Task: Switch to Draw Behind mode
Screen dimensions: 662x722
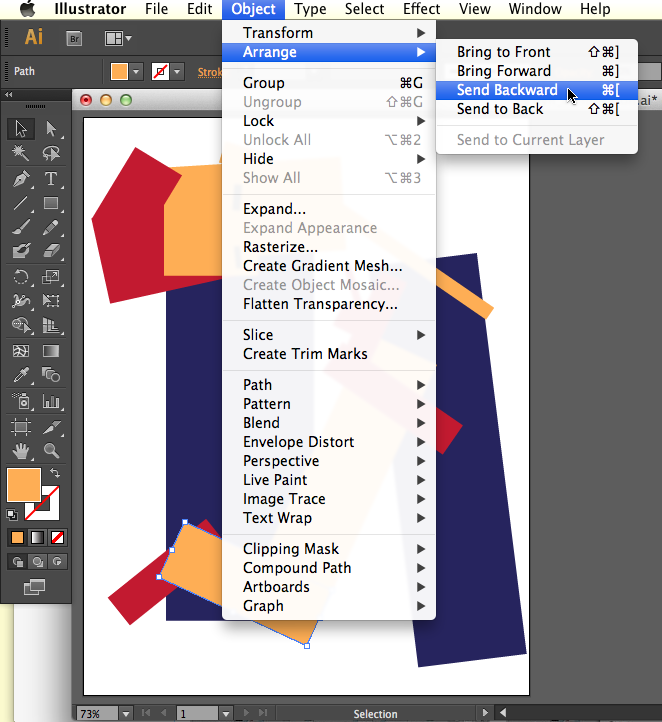Action: [x=36, y=562]
